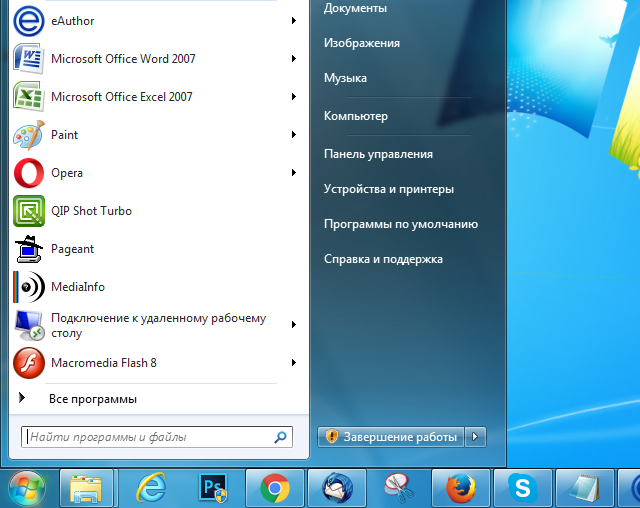Expand Excel 2007 recent files arrow
Screen dimensions: 640x508
[293, 97]
